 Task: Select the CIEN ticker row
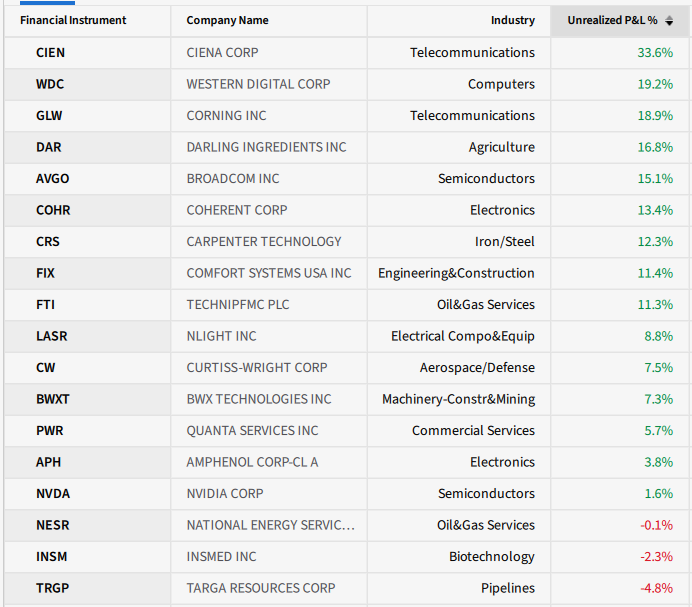coord(50,52)
